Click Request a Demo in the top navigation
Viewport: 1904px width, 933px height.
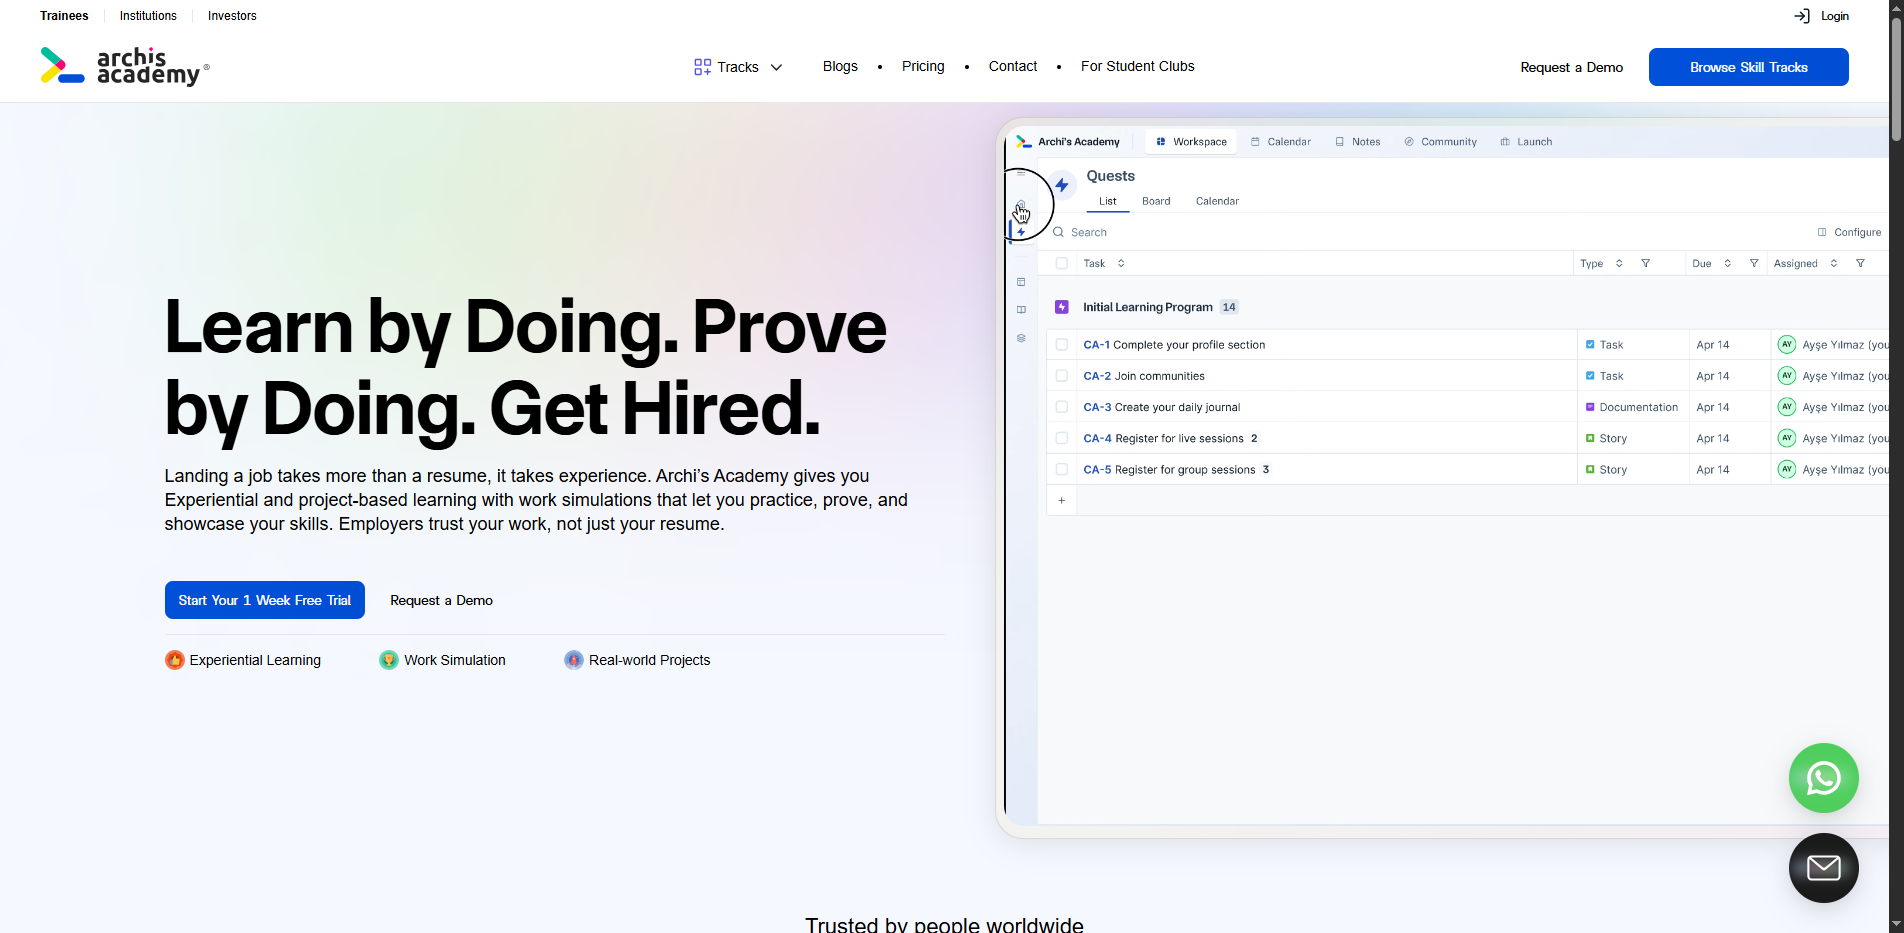(1571, 67)
